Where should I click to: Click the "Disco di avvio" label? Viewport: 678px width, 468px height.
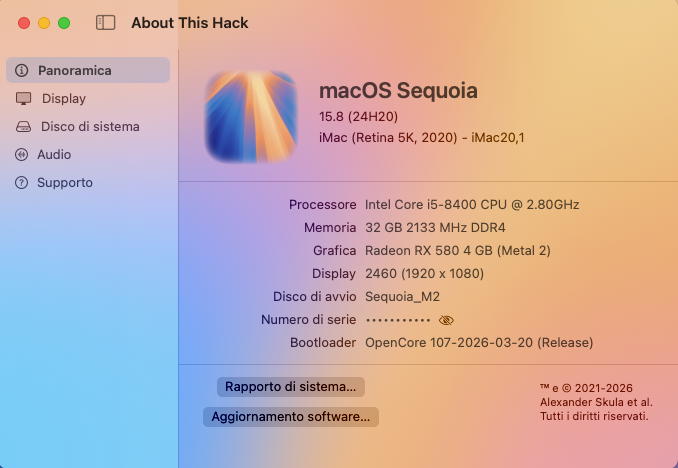314,297
